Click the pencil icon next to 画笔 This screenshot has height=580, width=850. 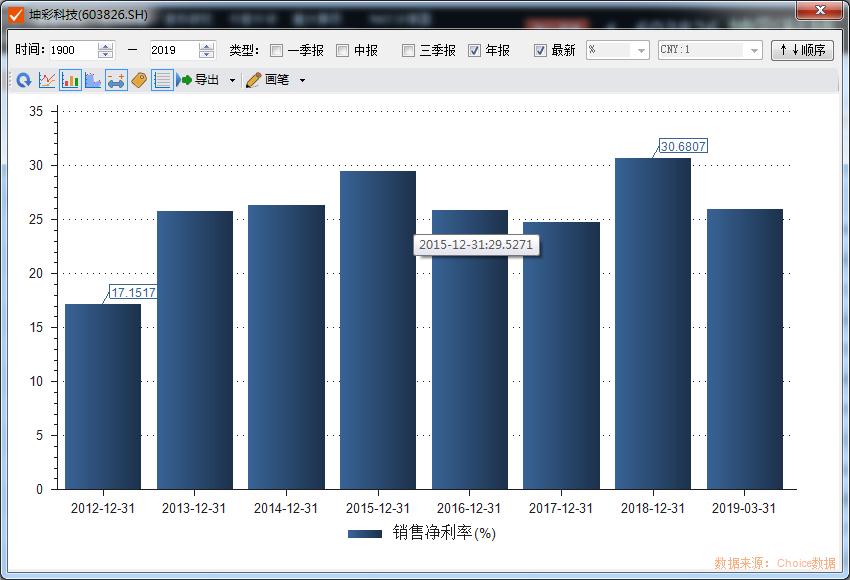(x=253, y=80)
